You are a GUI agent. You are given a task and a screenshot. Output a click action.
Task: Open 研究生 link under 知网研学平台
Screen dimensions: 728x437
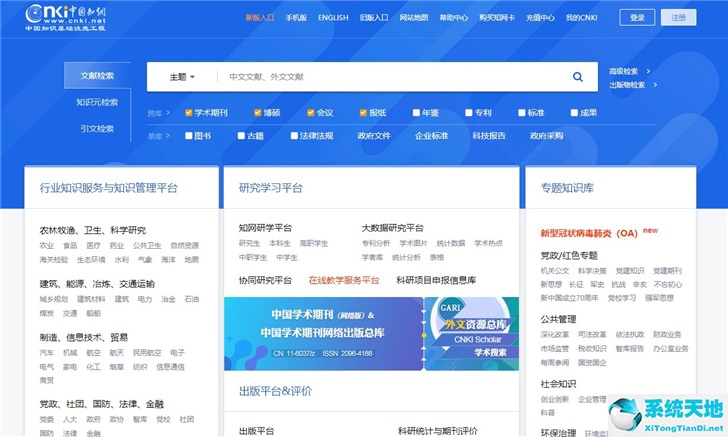click(249, 243)
